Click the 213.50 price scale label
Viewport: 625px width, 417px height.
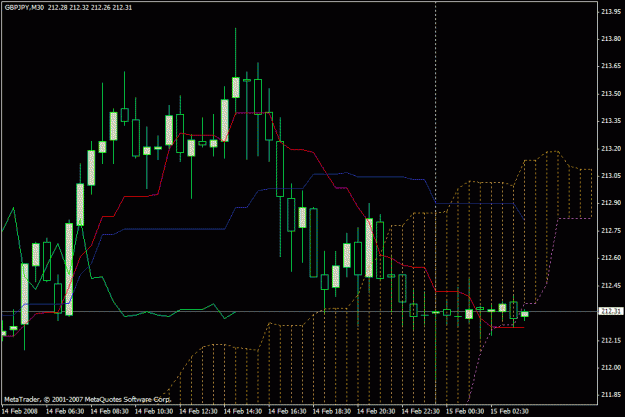point(611,94)
